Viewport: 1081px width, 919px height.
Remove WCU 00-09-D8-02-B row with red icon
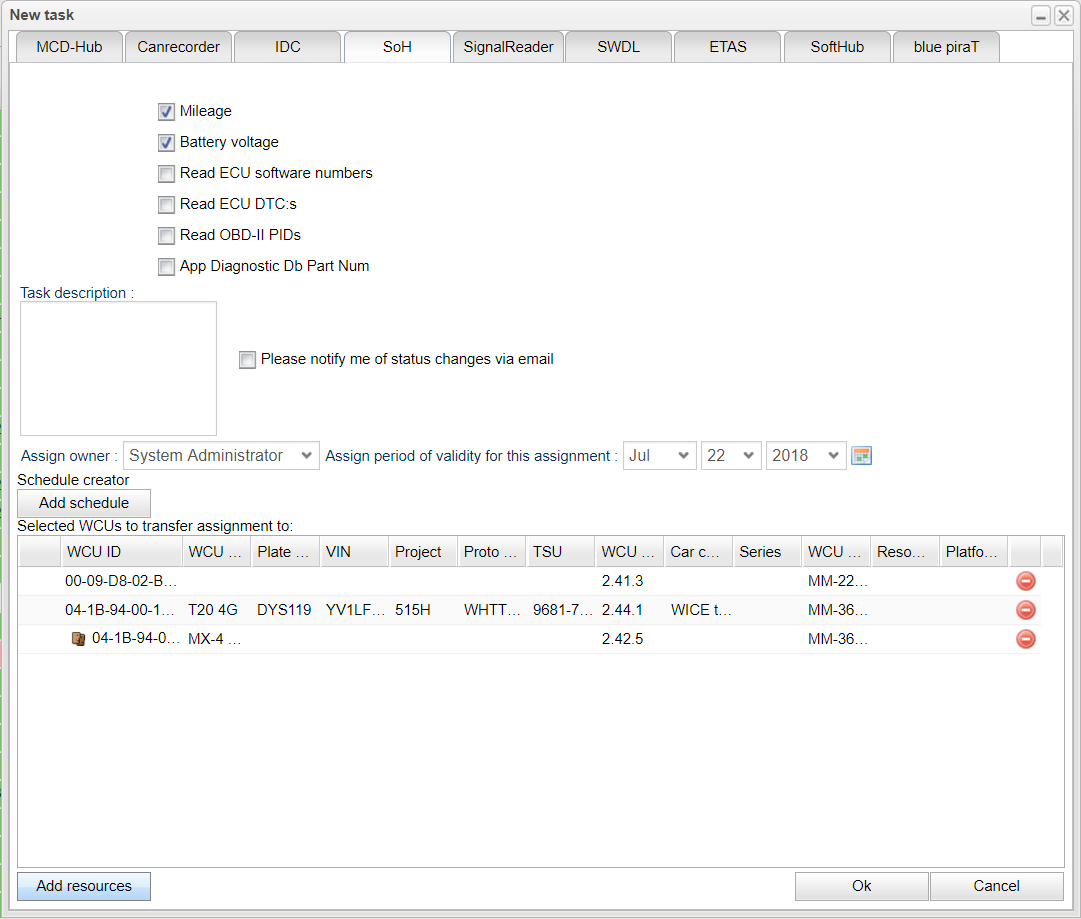[1025, 581]
